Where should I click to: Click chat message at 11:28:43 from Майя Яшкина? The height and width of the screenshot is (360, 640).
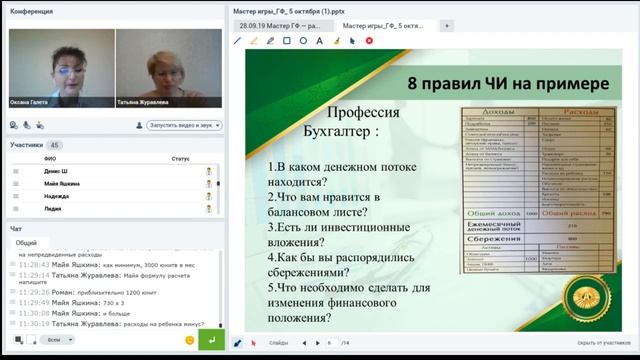(107, 265)
